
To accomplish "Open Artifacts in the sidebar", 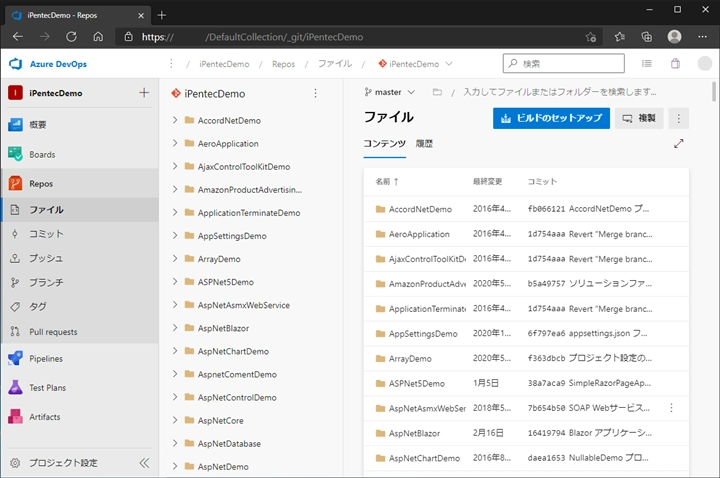I will point(44,417).
